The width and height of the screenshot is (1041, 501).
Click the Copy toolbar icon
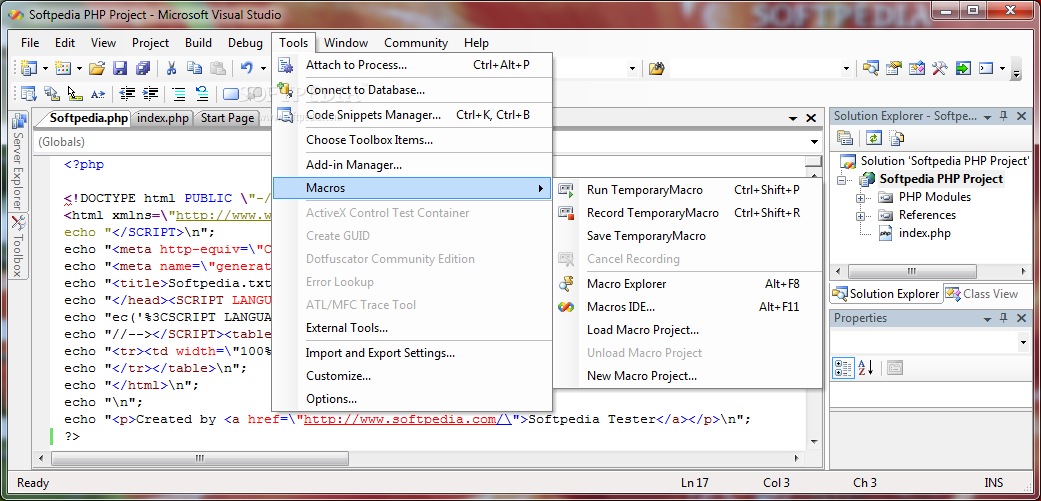tap(195, 68)
